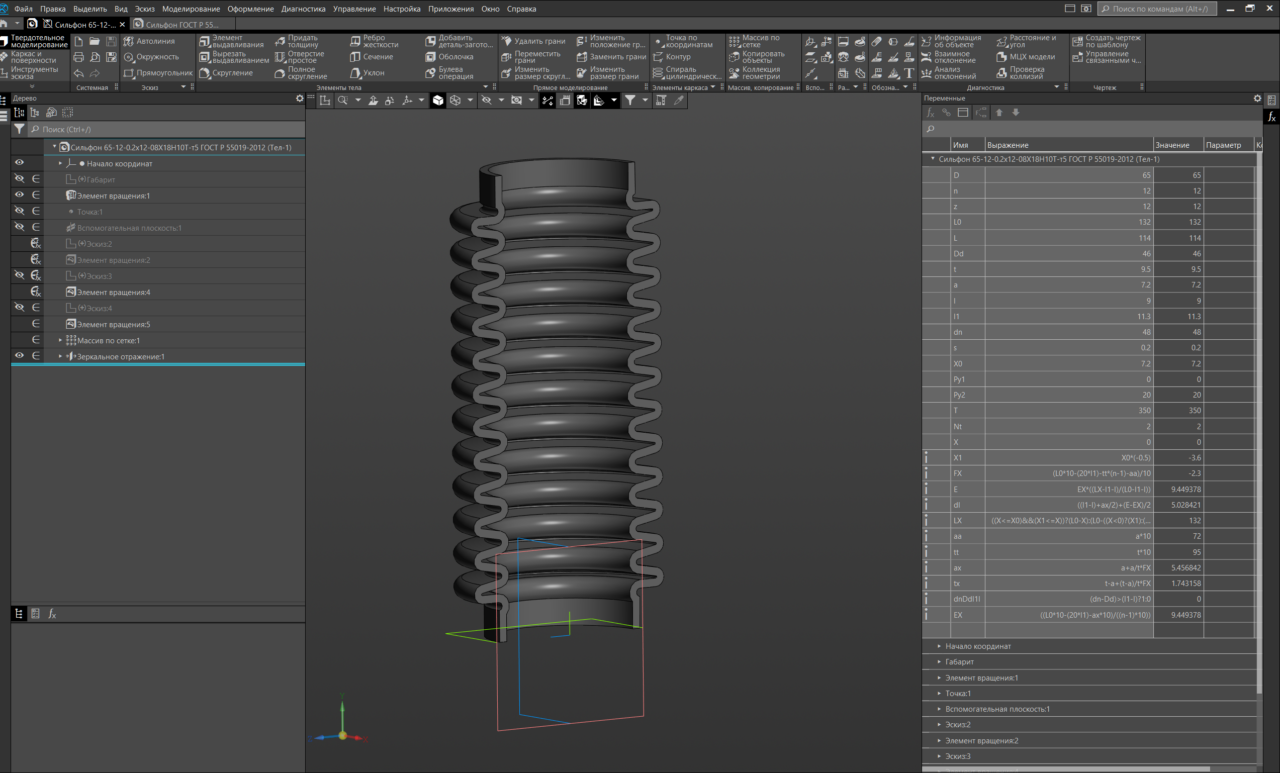Click Удалить грани tool
The image size is (1280, 773).
pos(532,42)
